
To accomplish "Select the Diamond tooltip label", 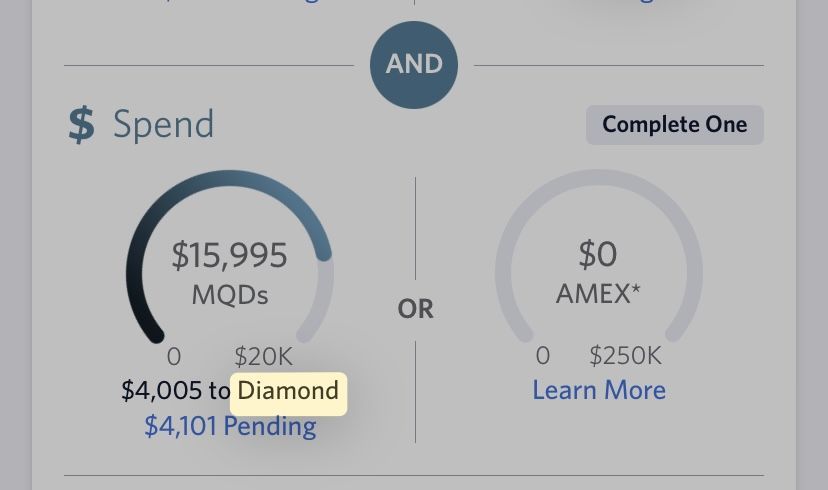I will (x=288, y=391).
